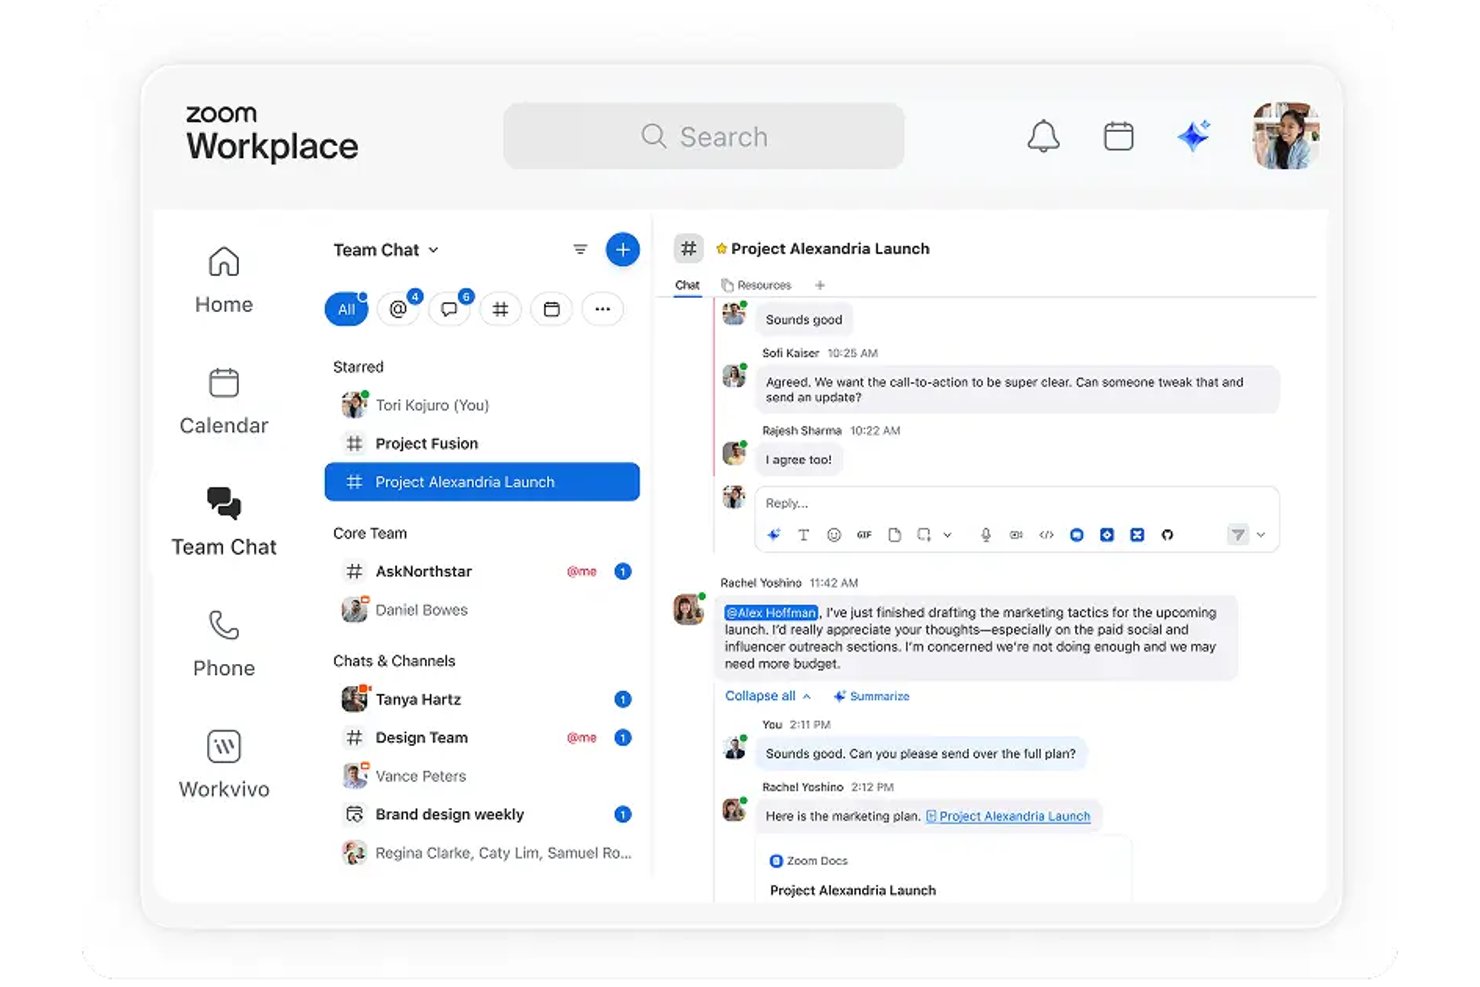Open Workvivo from the sidebar
Viewport: 1480px width, 987px height.
[224, 765]
